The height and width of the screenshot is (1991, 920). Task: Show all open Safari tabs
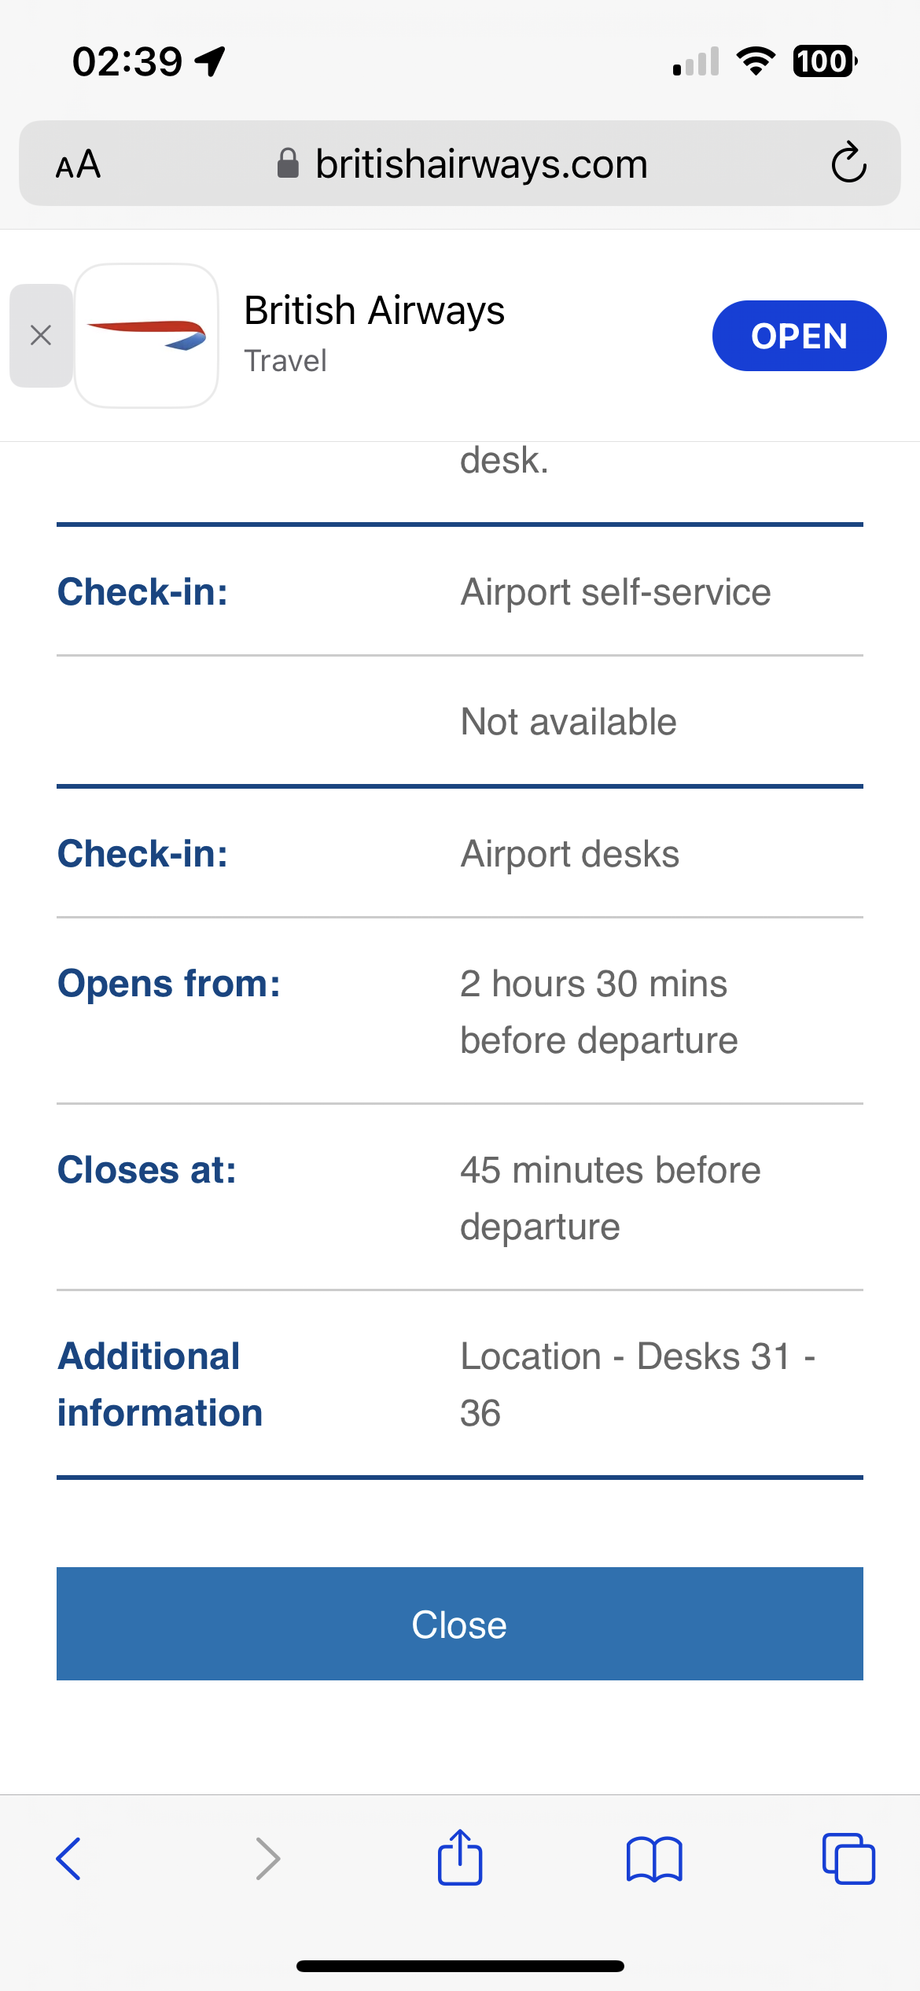pos(848,1859)
